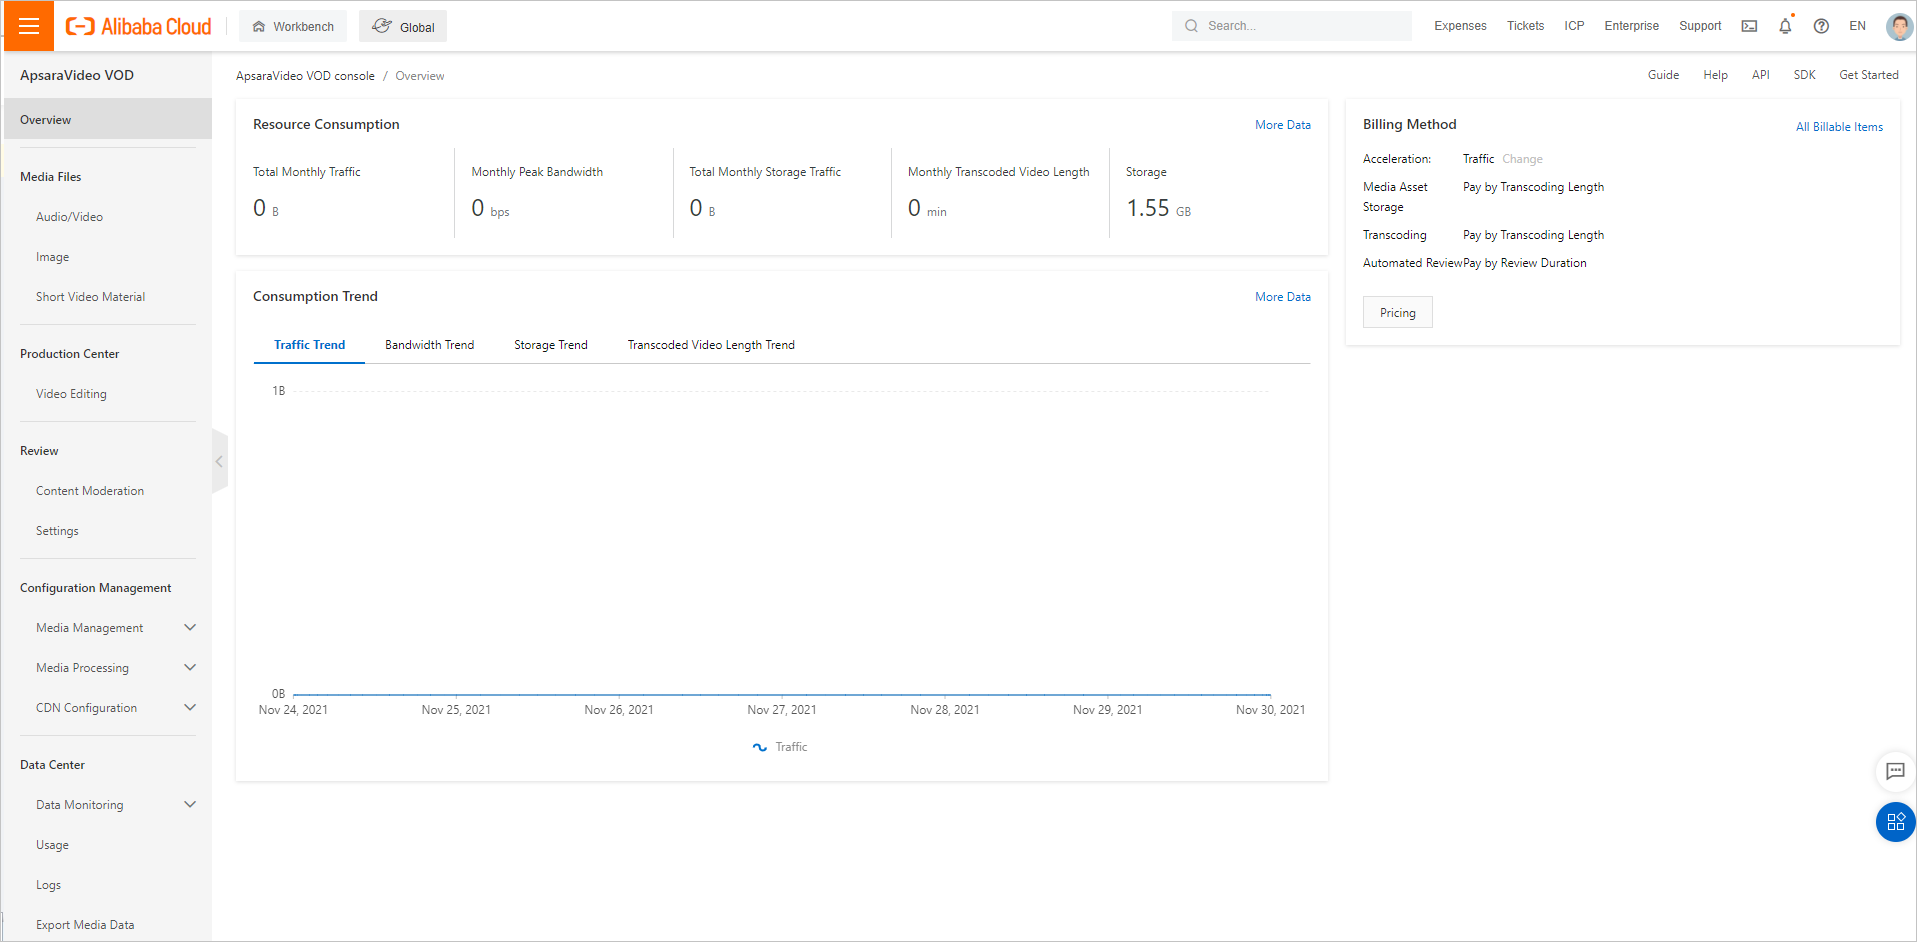
Task: Open the Enterprise menu
Action: (1631, 26)
